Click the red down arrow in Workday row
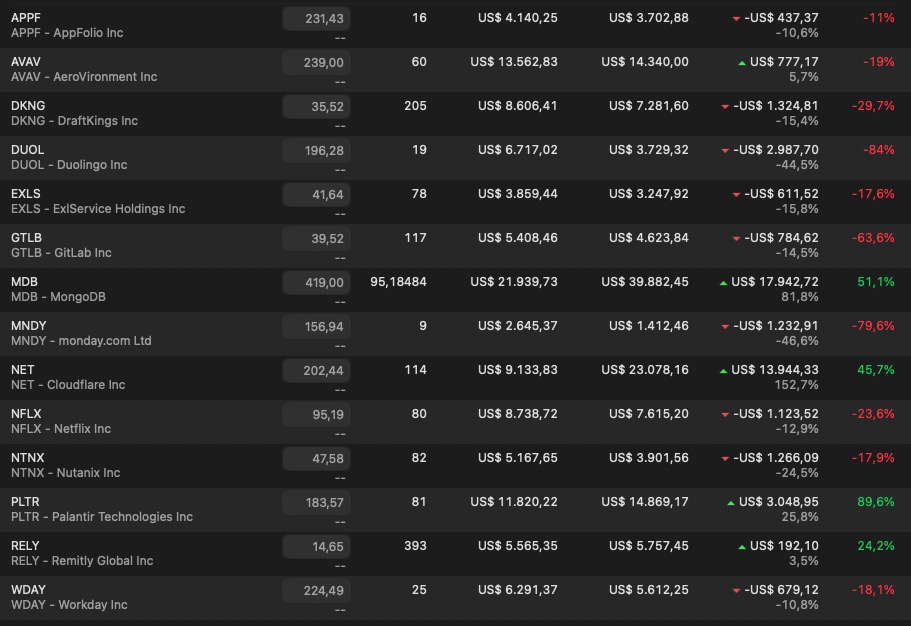Viewport: 911px width, 626px height. 737,591
